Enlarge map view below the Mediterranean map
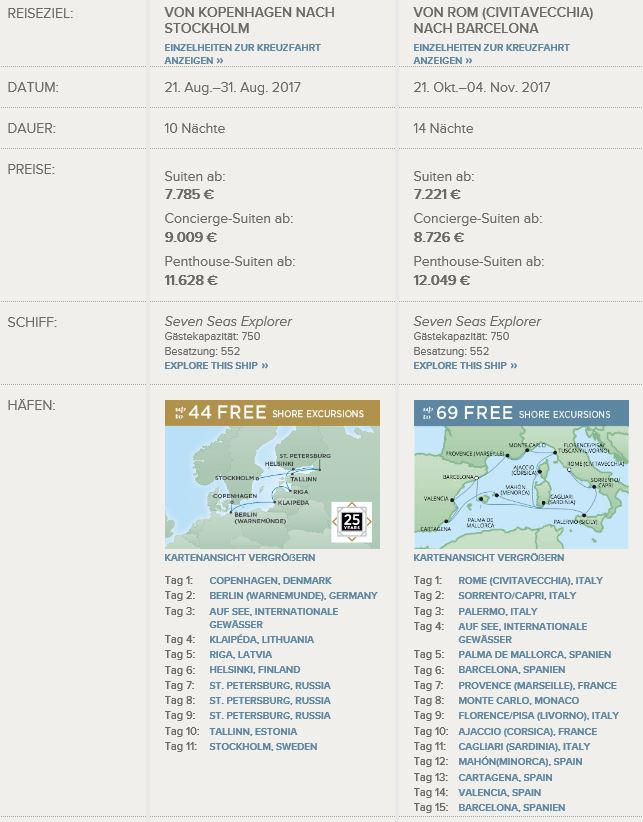This screenshot has height=822, width=643. pos(488,558)
